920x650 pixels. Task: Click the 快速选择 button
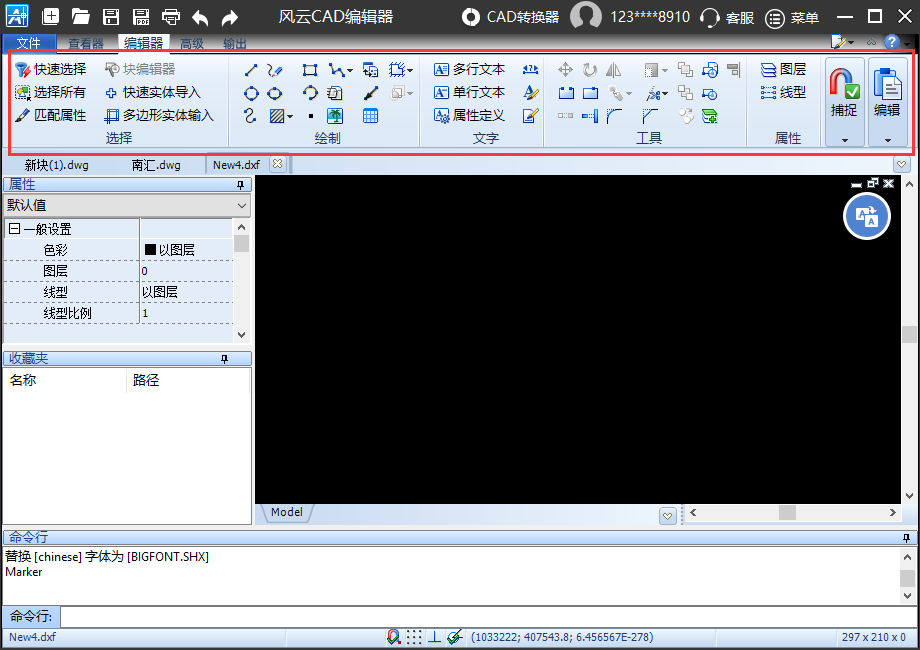(x=50, y=69)
